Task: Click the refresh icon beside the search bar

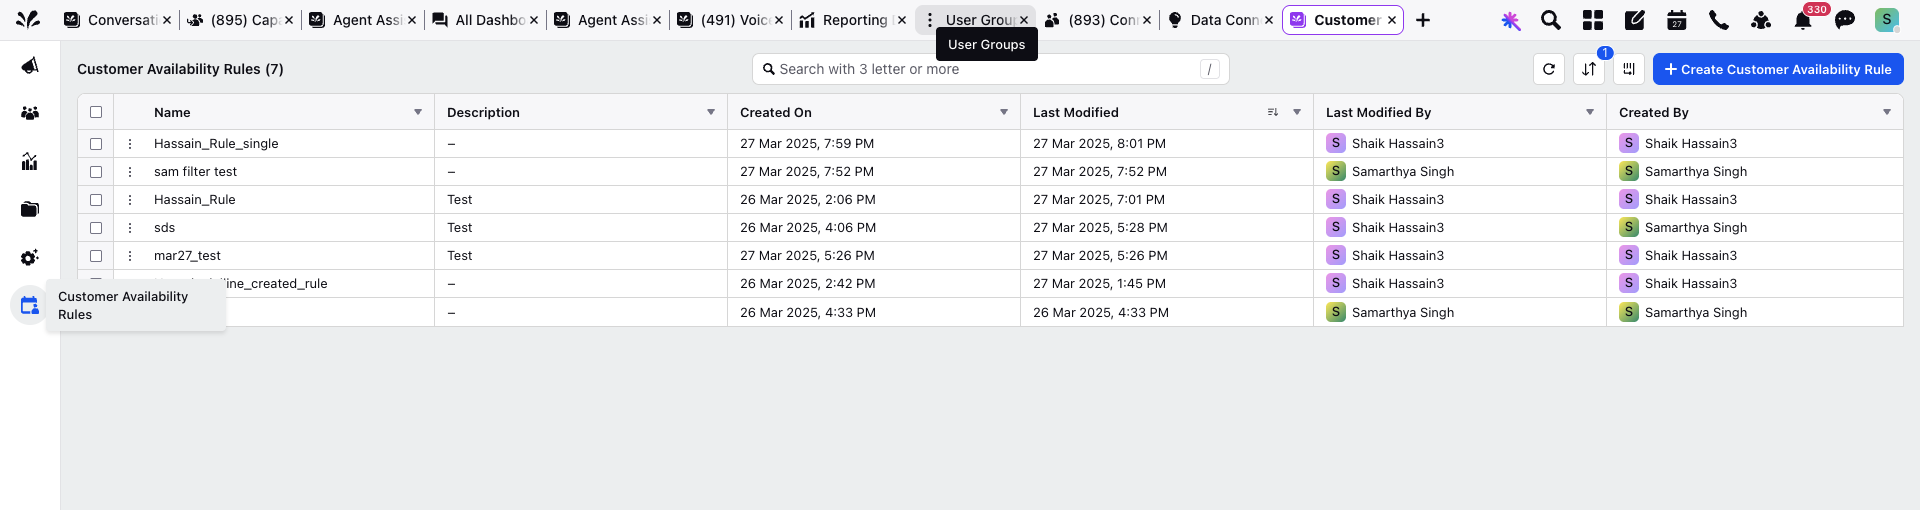Action: point(1549,69)
